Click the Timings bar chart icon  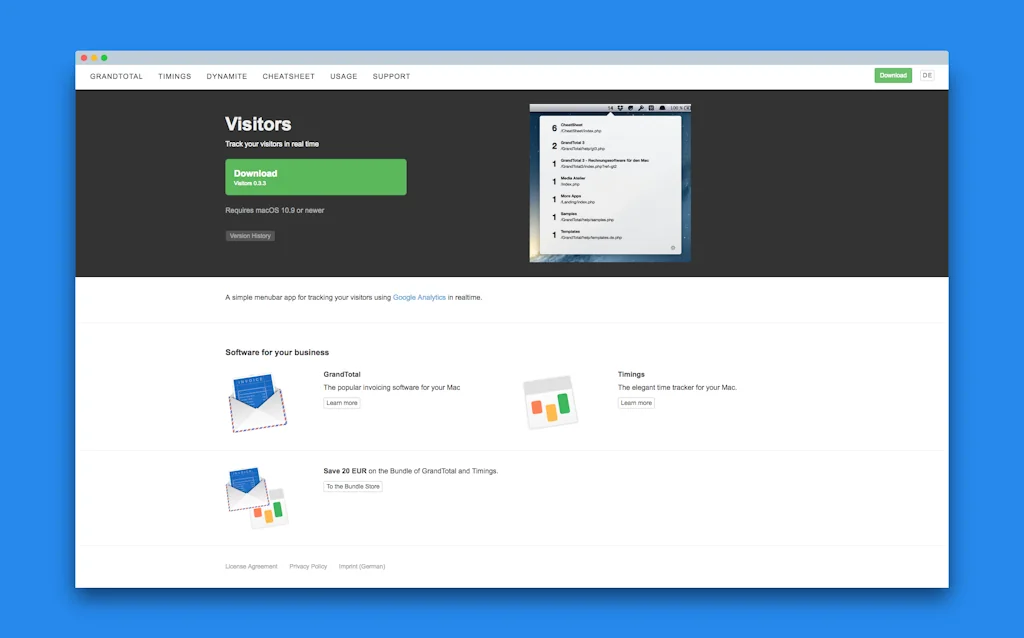[550, 402]
